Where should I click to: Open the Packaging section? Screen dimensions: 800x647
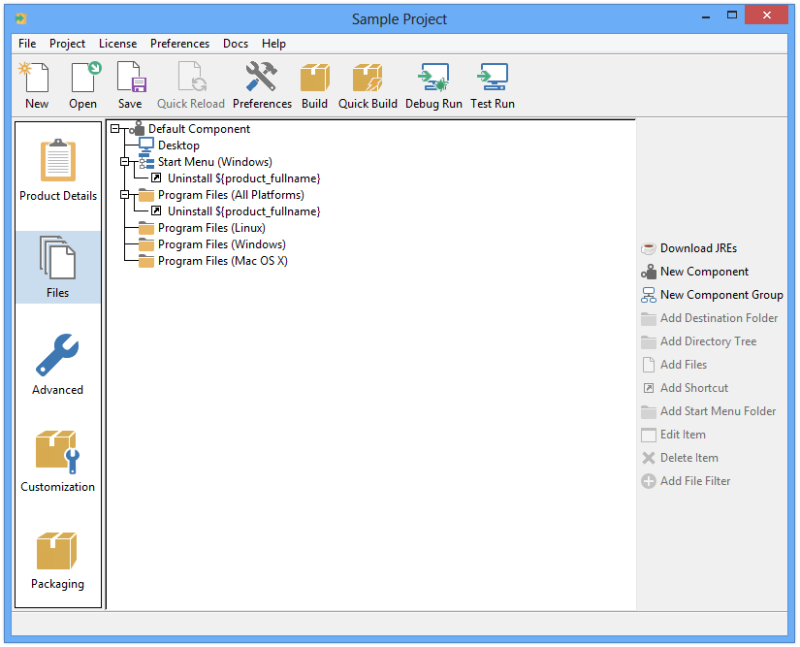click(x=58, y=559)
